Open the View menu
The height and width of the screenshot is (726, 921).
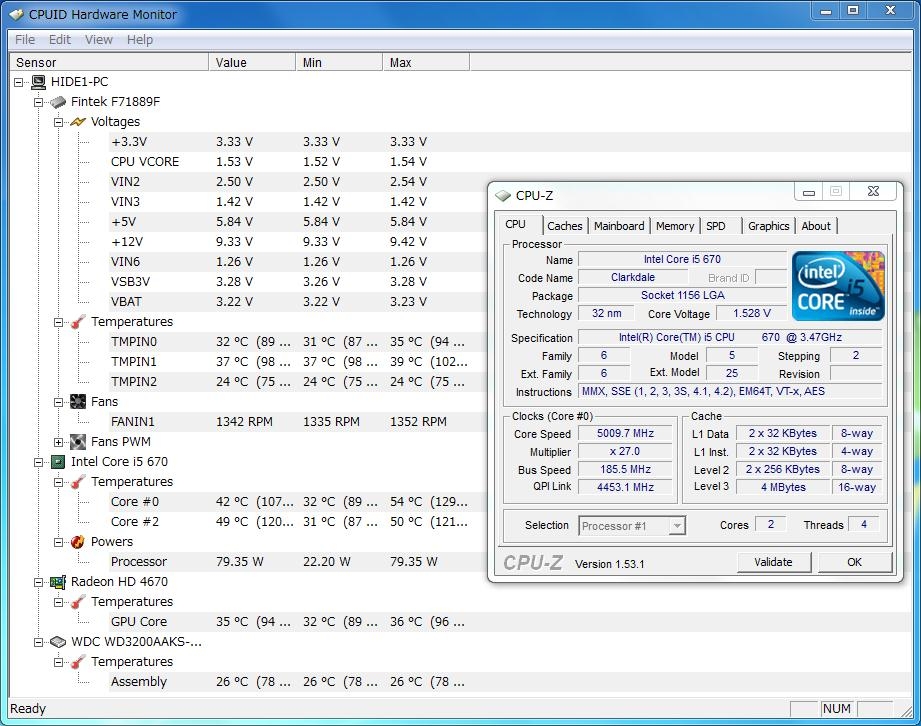coord(98,40)
